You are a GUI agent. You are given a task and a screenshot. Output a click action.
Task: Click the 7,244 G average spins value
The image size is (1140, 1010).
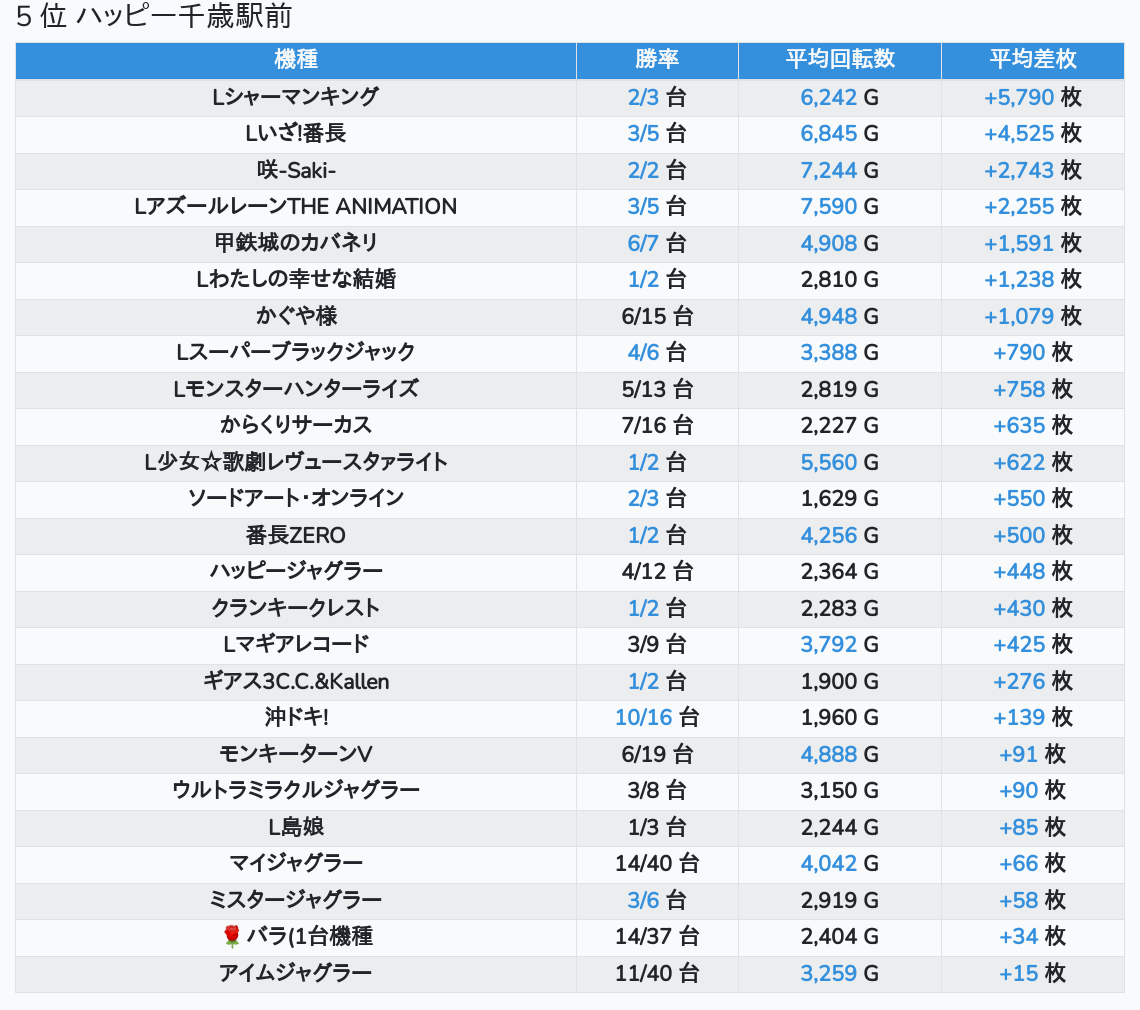click(x=840, y=170)
